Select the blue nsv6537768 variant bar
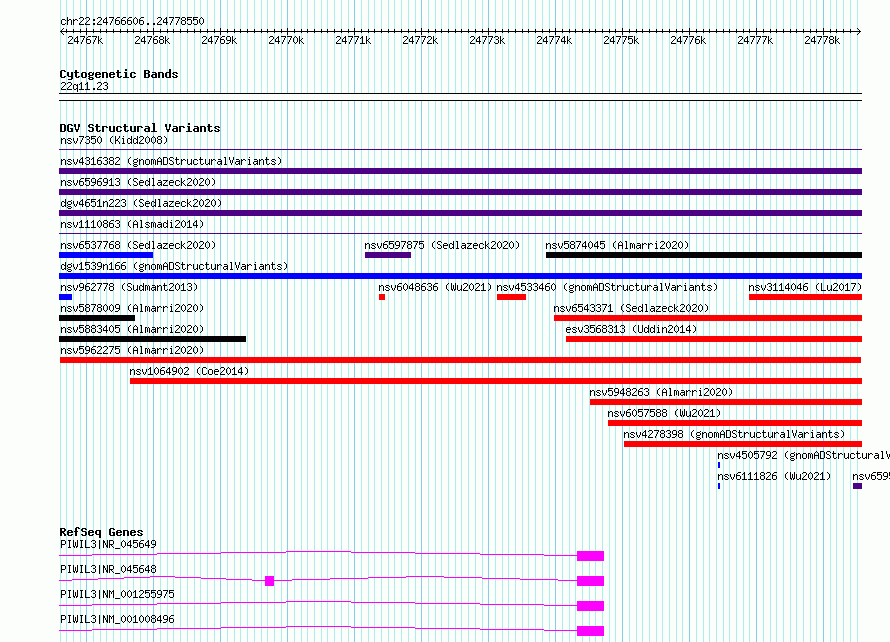 pyautogui.click(x=106, y=255)
